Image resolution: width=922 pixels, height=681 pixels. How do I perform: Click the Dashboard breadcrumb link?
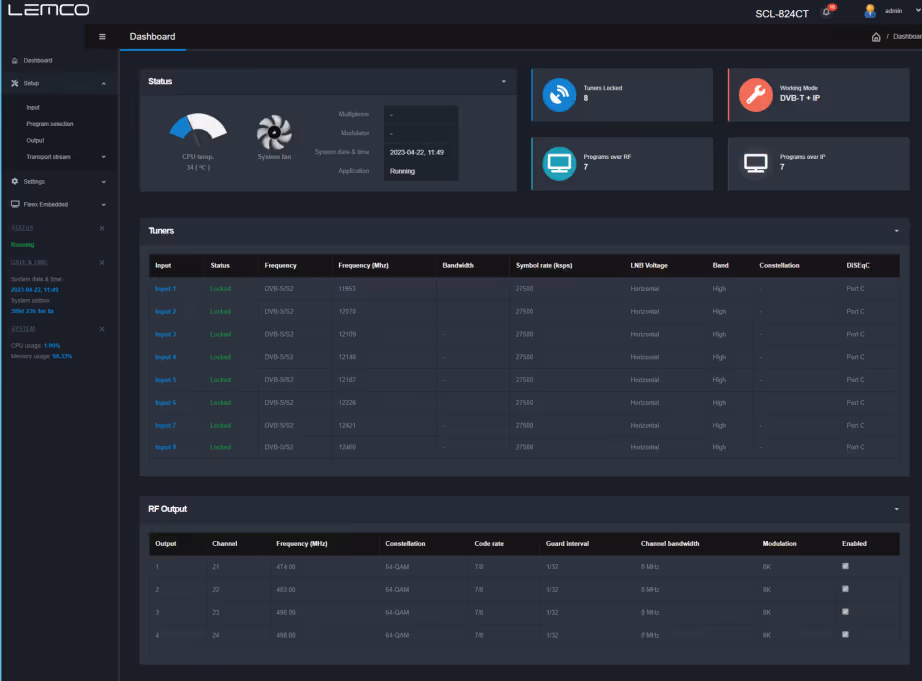(907, 36)
